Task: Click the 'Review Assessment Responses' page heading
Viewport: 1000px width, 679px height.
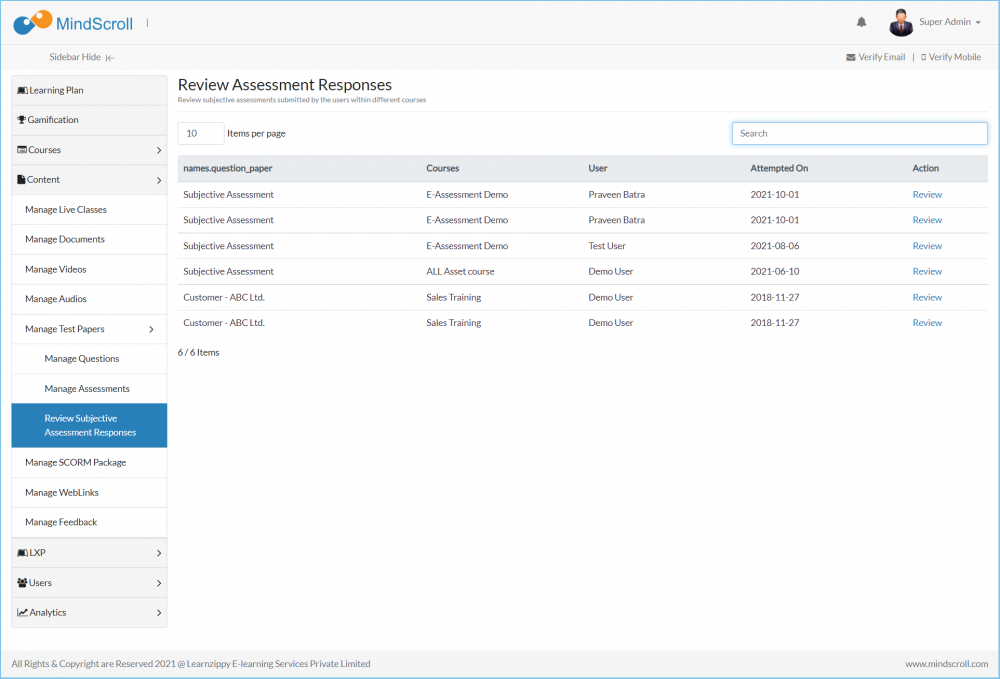Action: pyautogui.click(x=284, y=85)
